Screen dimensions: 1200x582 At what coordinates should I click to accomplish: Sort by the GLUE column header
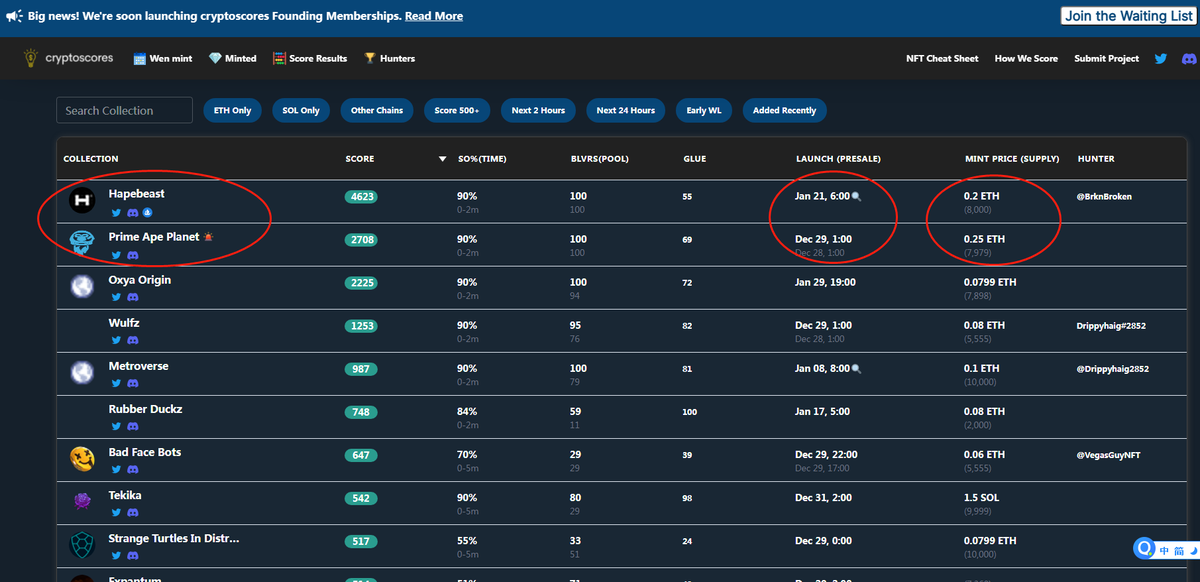[x=694, y=159]
